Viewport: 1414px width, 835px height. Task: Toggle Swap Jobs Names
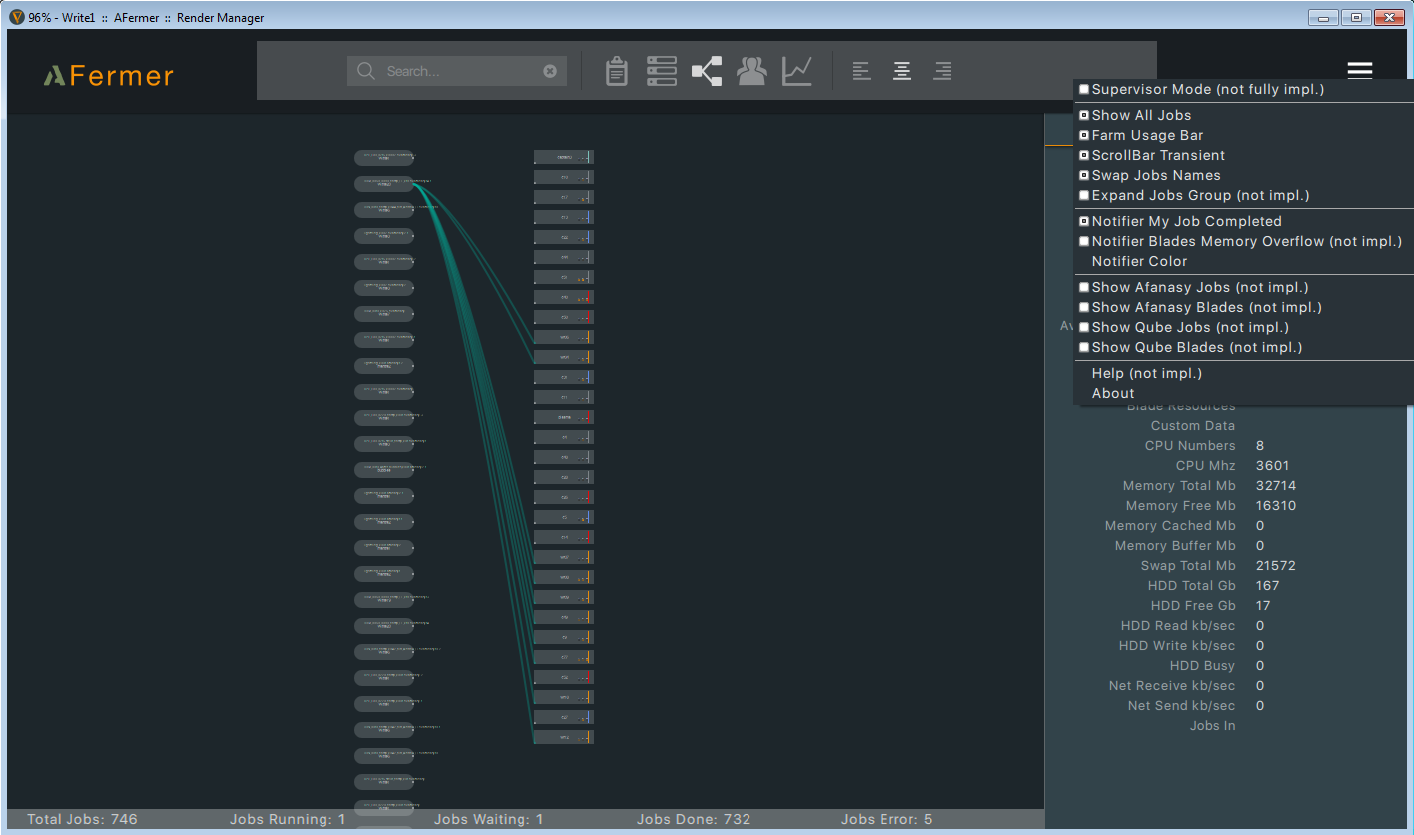coord(1084,176)
